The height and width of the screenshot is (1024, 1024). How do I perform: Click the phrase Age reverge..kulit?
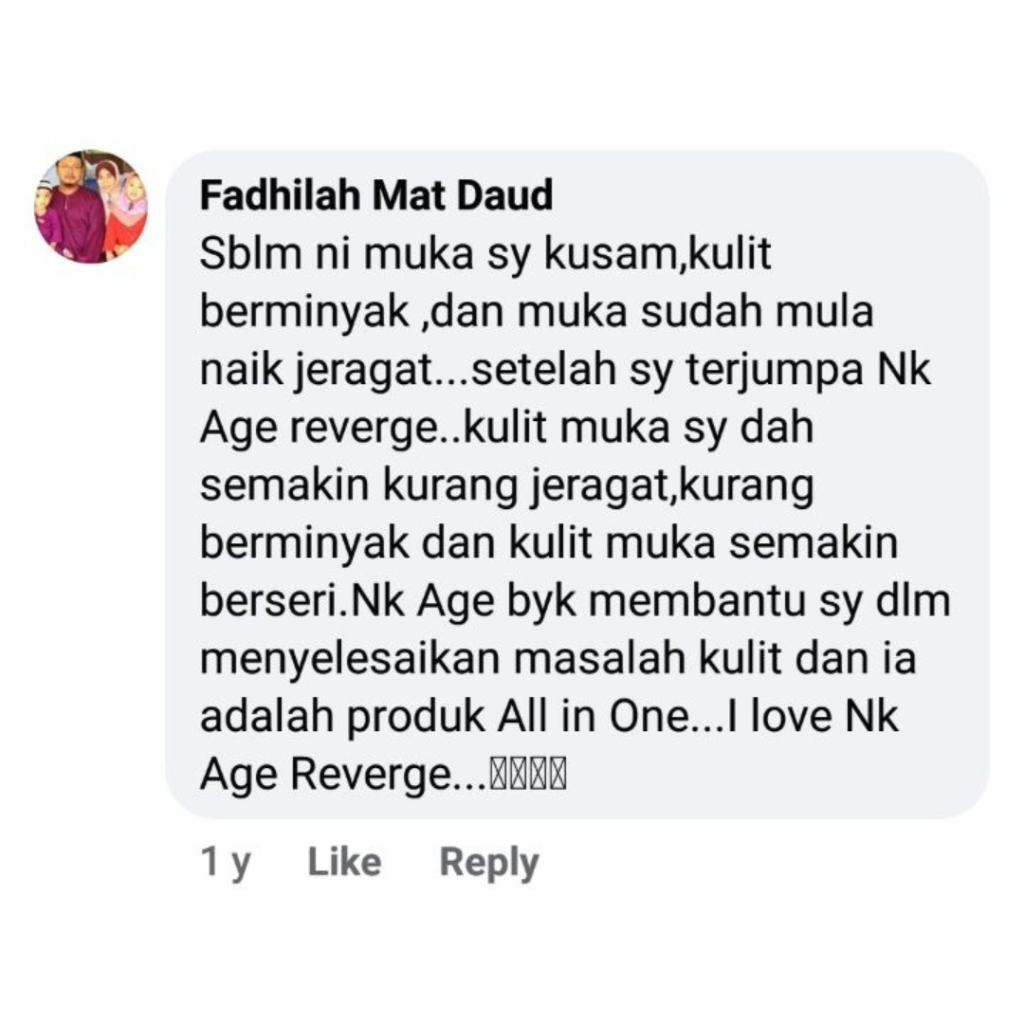tap(373, 428)
